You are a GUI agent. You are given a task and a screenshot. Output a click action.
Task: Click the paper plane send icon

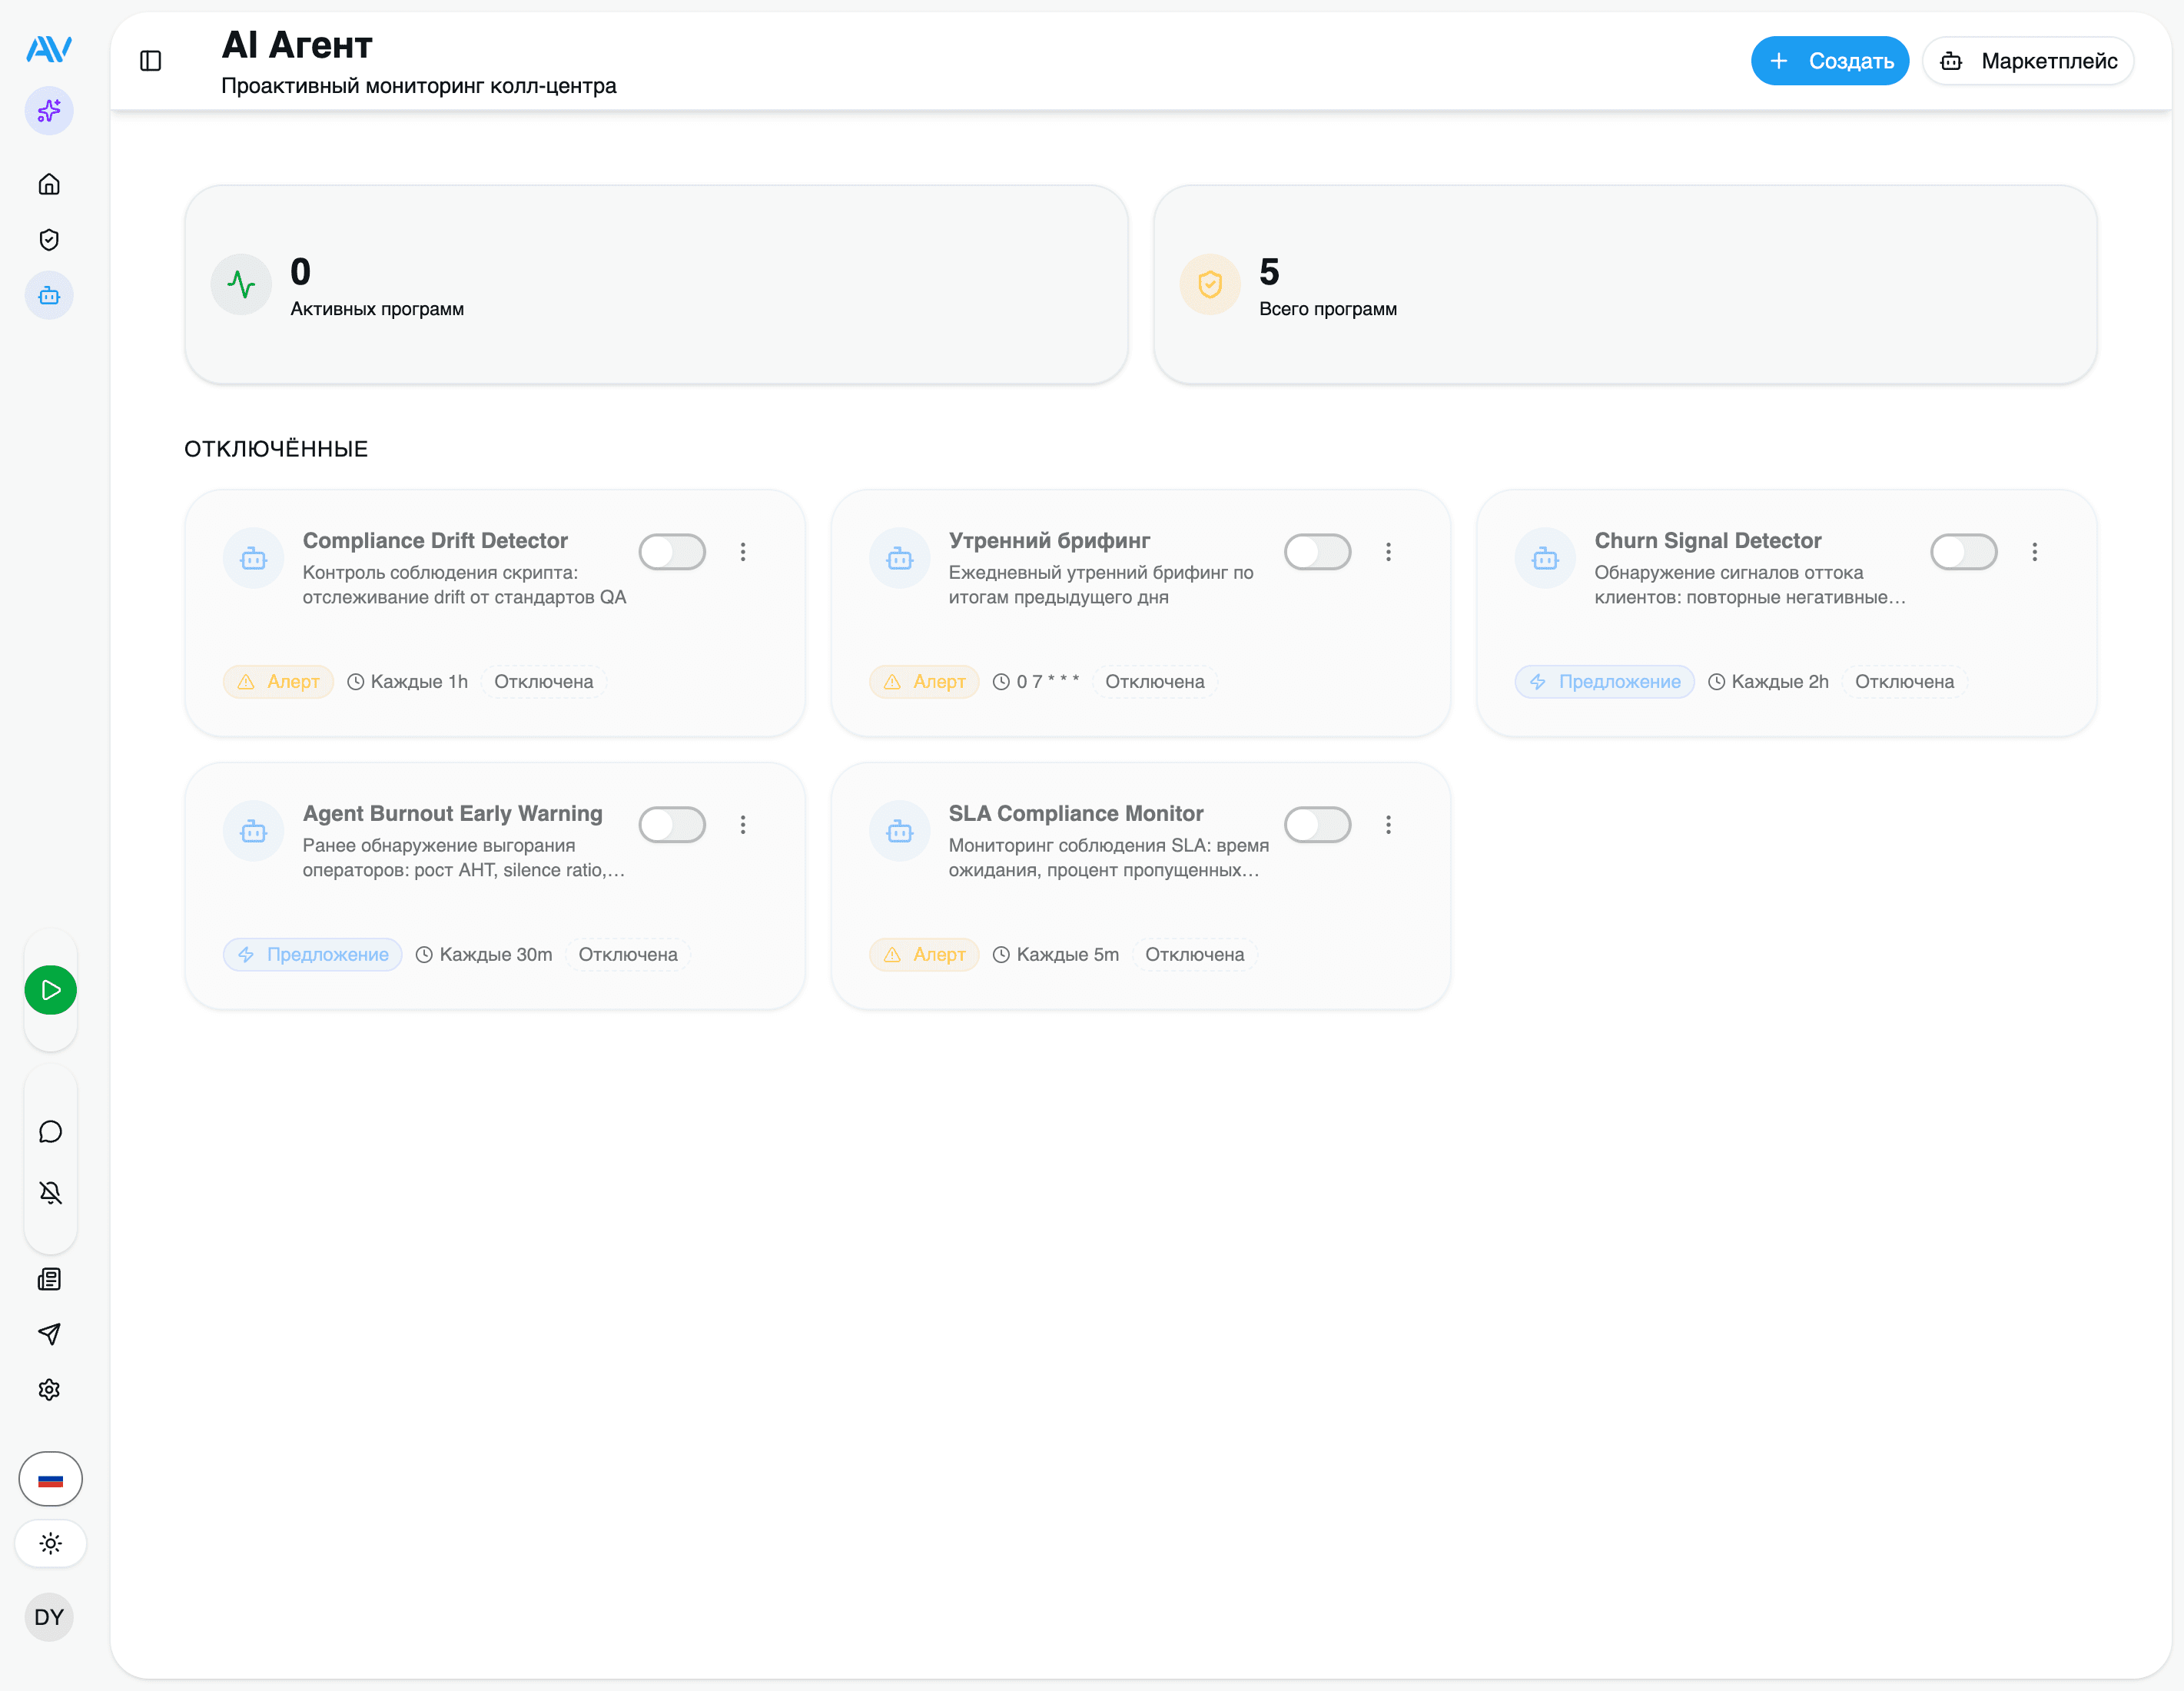pos(49,1334)
